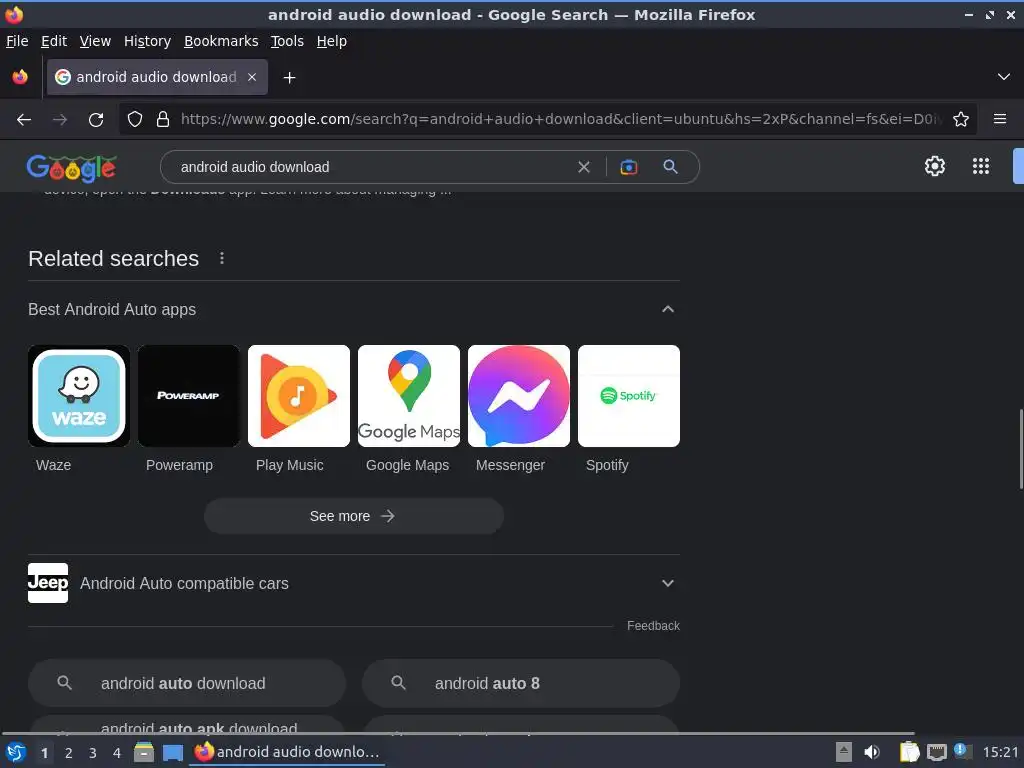Select the Poweramp app thumbnail
The width and height of the screenshot is (1024, 768).
pos(189,396)
